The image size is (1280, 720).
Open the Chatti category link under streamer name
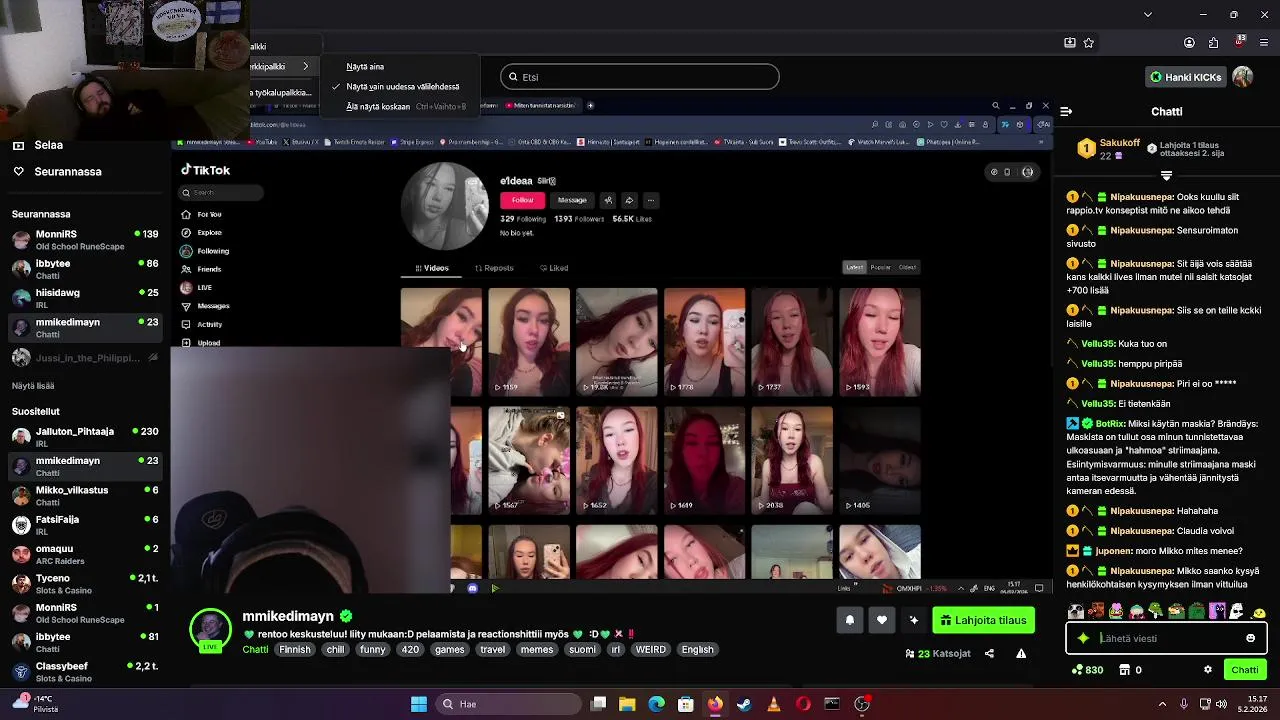[x=255, y=650]
